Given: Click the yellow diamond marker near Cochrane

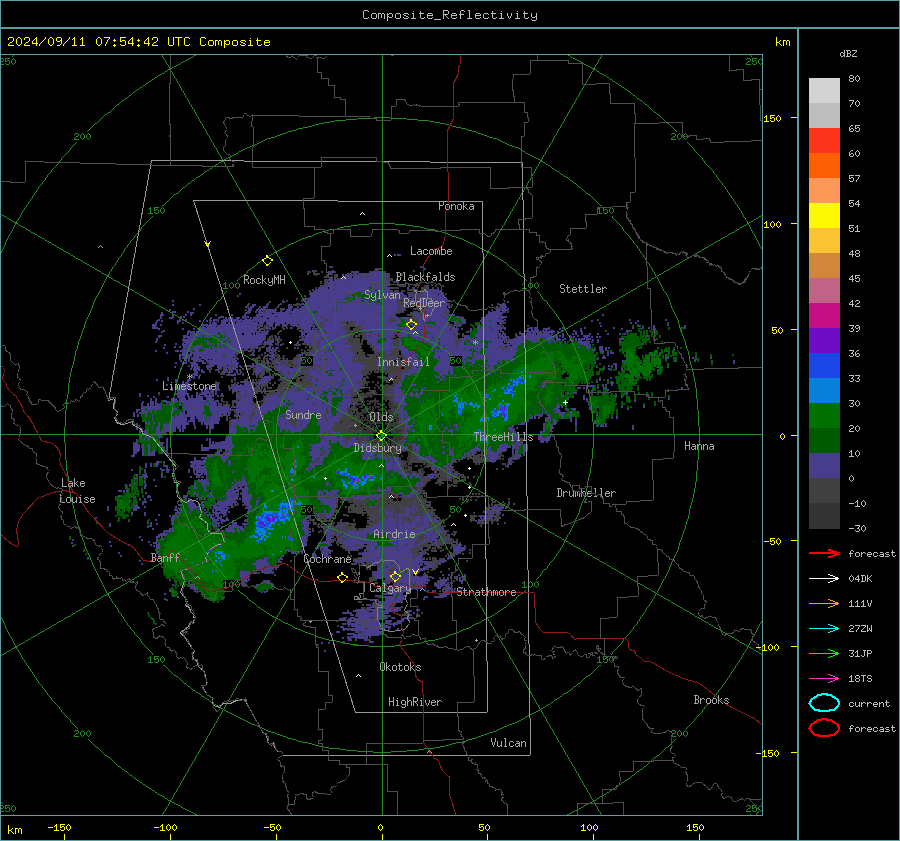Looking at the screenshot, I should pos(342,577).
